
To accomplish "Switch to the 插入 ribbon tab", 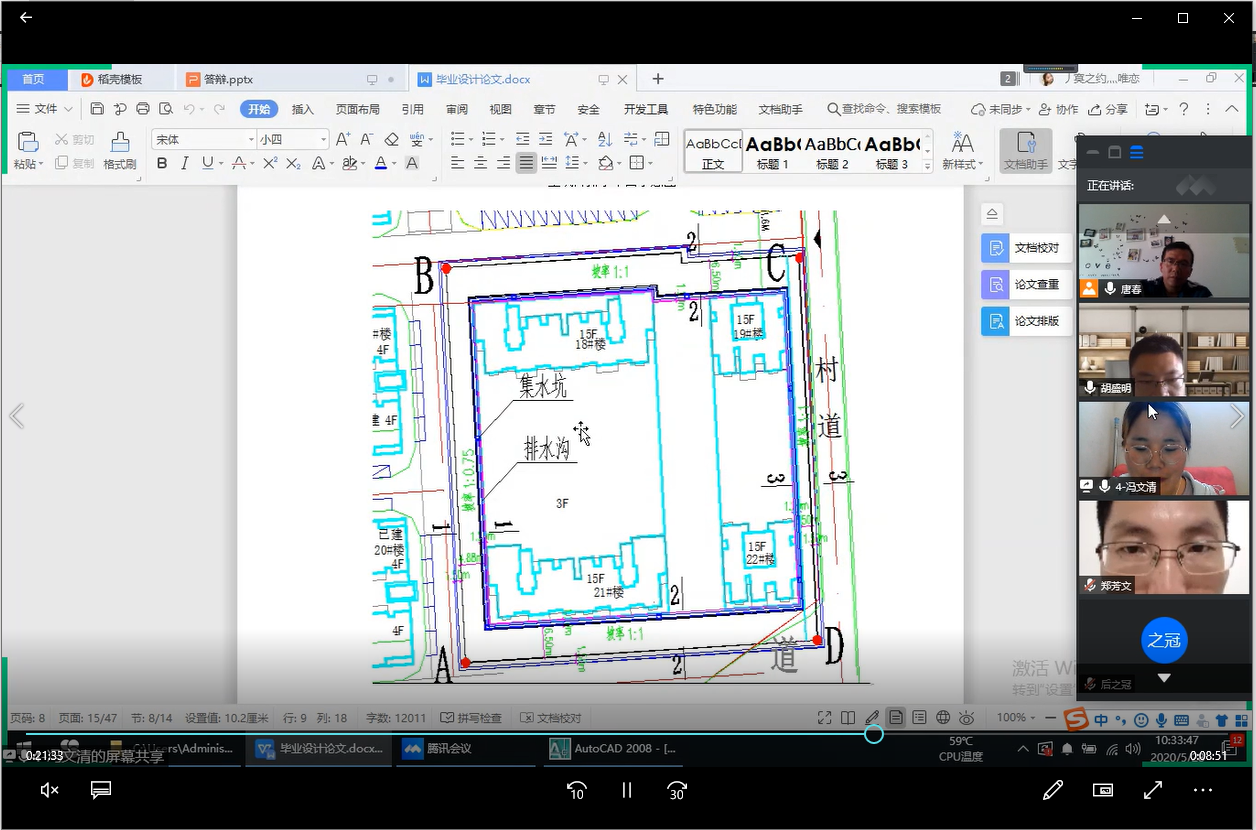I will point(302,109).
